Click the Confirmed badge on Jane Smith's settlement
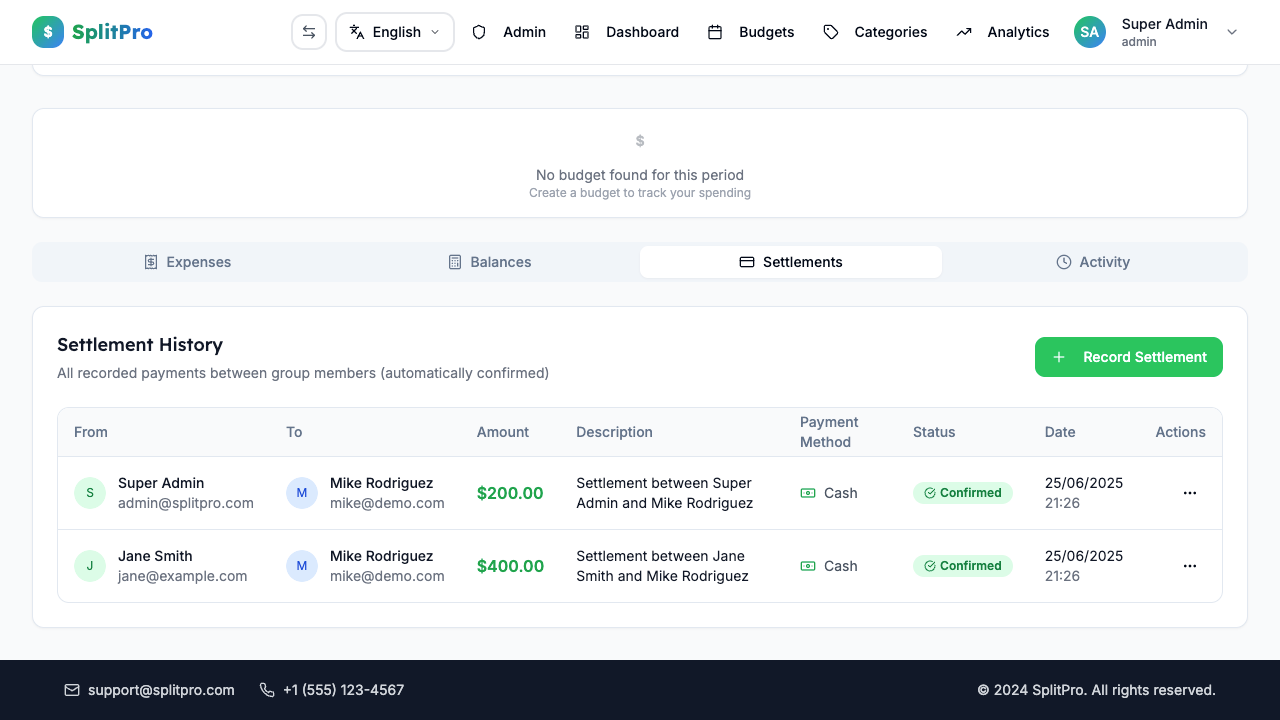1280x720 pixels. [963, 566]
